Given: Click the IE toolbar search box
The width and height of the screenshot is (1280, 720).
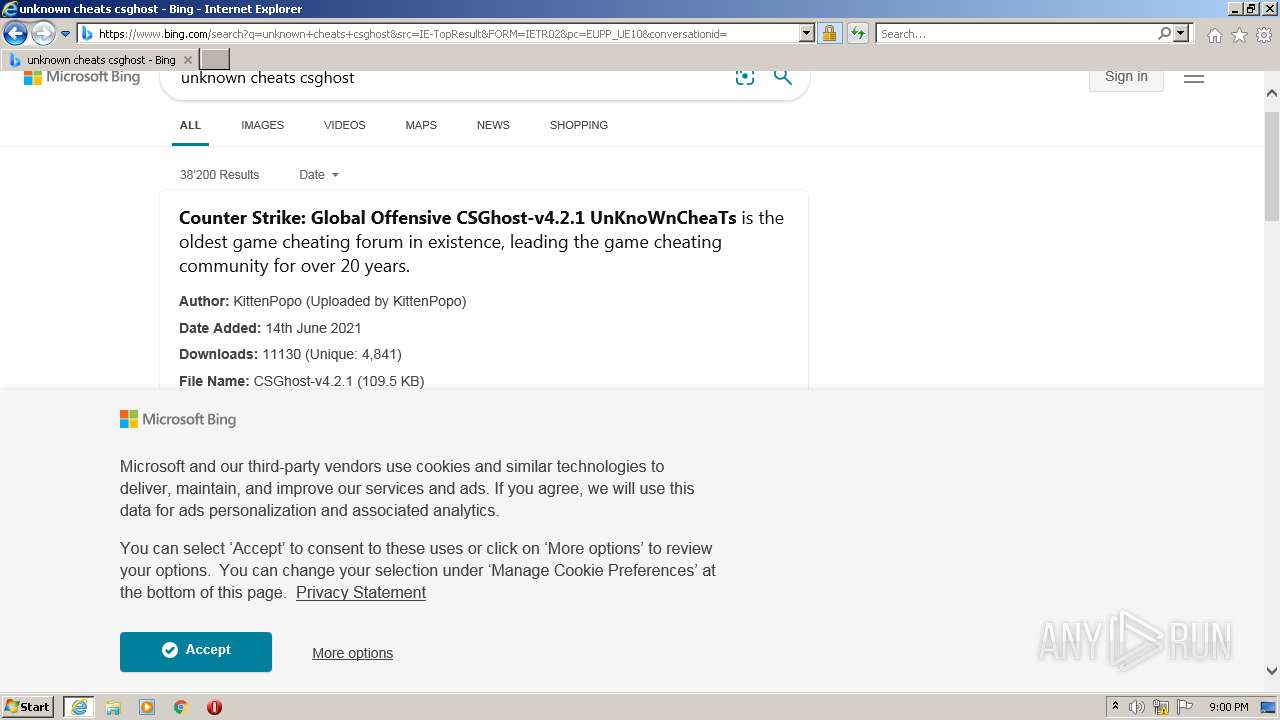Looking at the screenshot, I should [1015, 34].
